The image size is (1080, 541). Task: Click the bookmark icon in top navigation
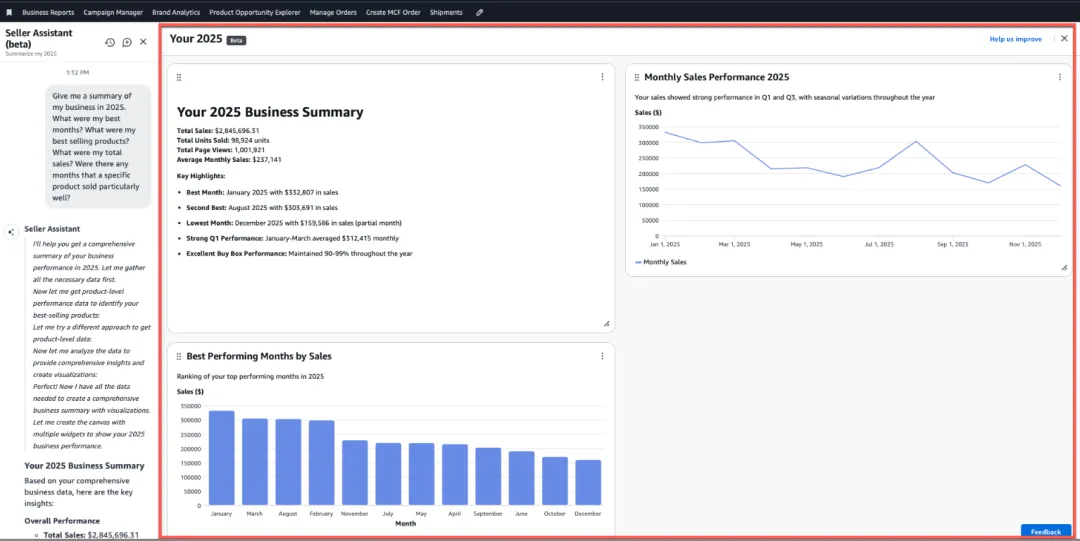pyautogui.click(x=9, y=12)
